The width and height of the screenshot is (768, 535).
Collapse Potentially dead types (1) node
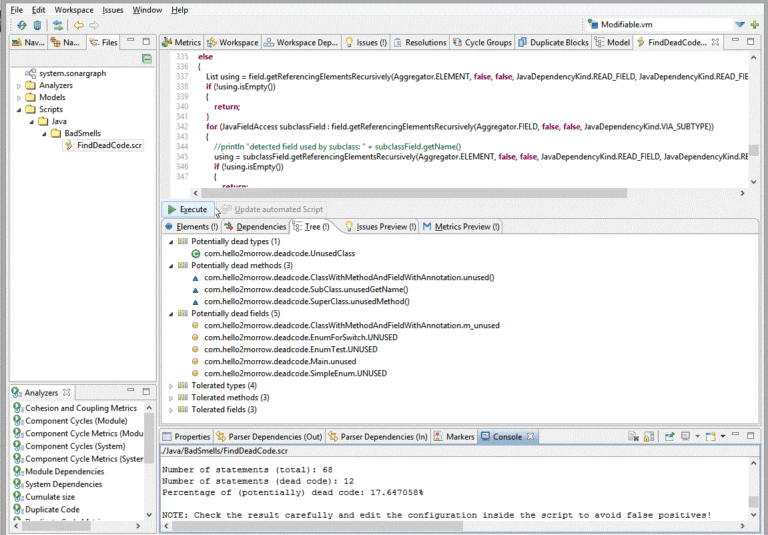[171, 242]
